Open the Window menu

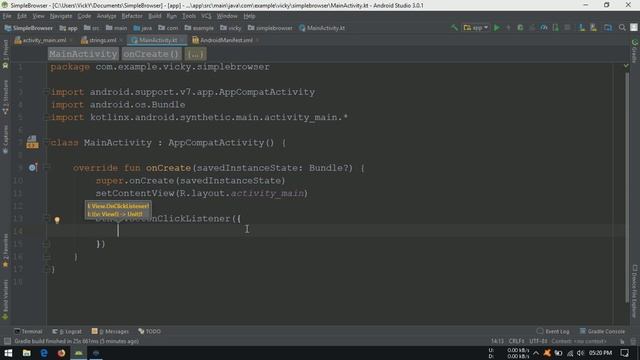coord(227,16)
